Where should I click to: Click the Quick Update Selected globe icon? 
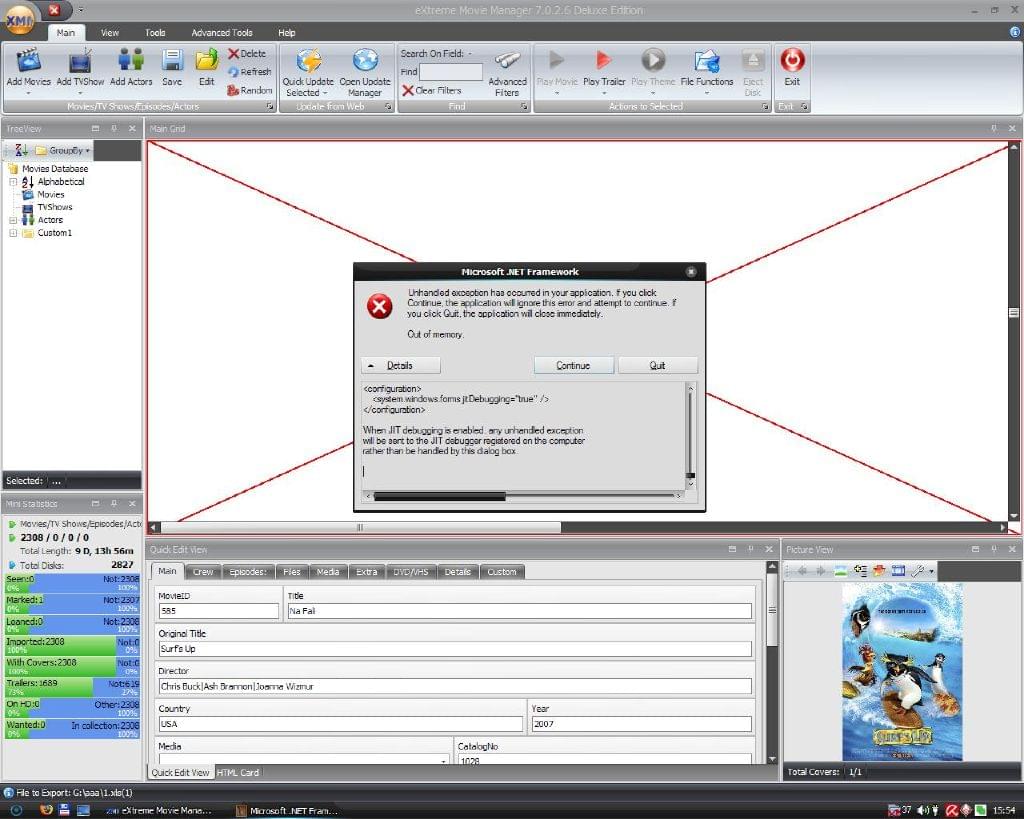(x=308, y=60)
